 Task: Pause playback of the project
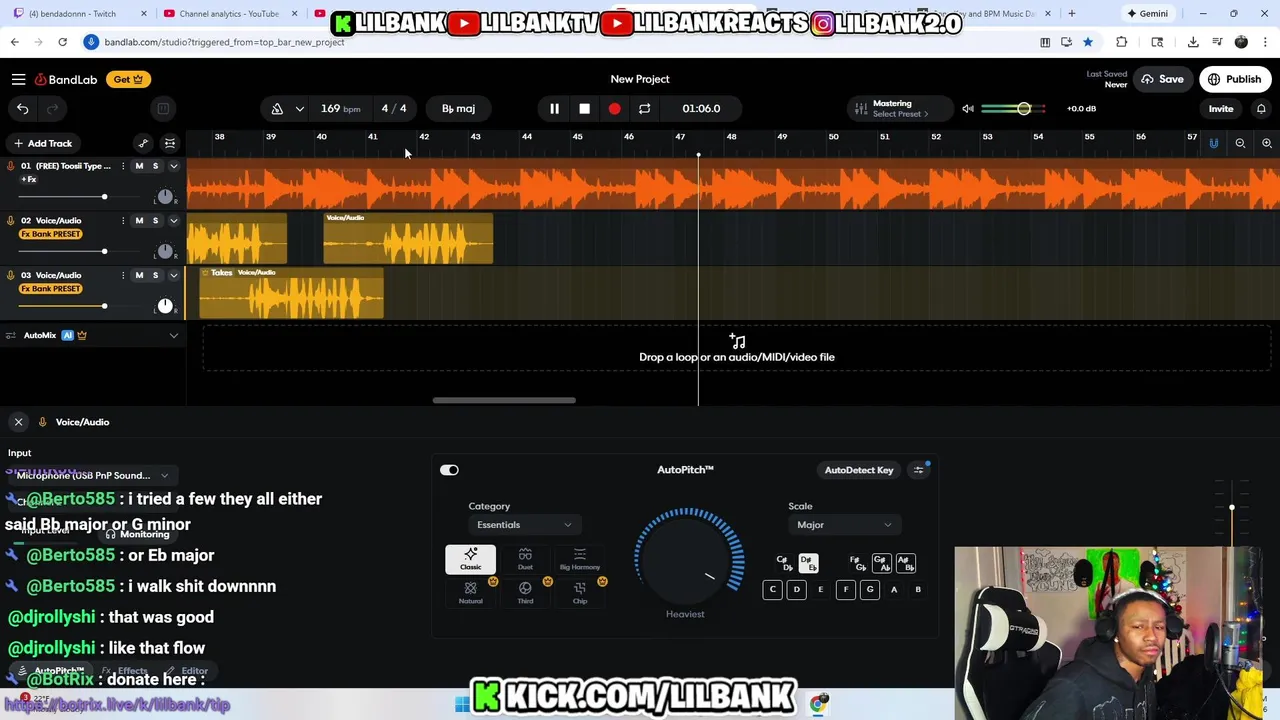[x=554, y=108]
